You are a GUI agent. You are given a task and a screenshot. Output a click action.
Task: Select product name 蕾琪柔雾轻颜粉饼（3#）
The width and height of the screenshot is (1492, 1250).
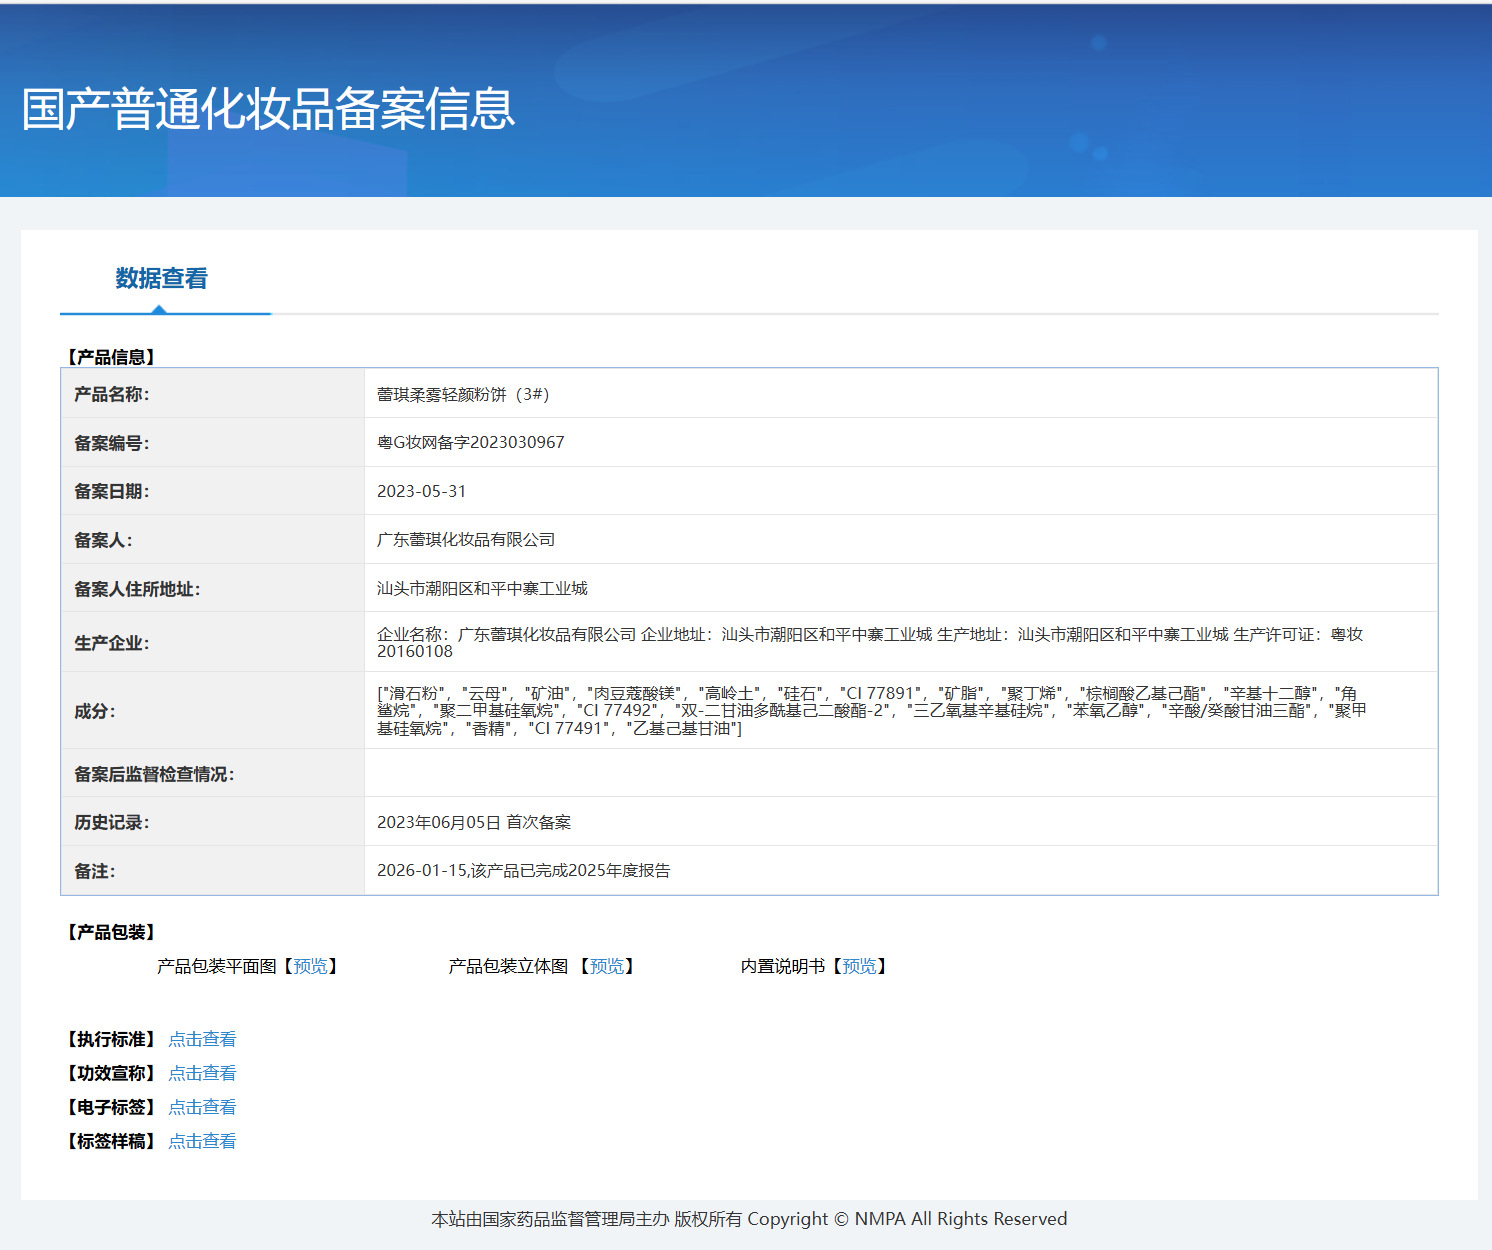click(463, 394)
